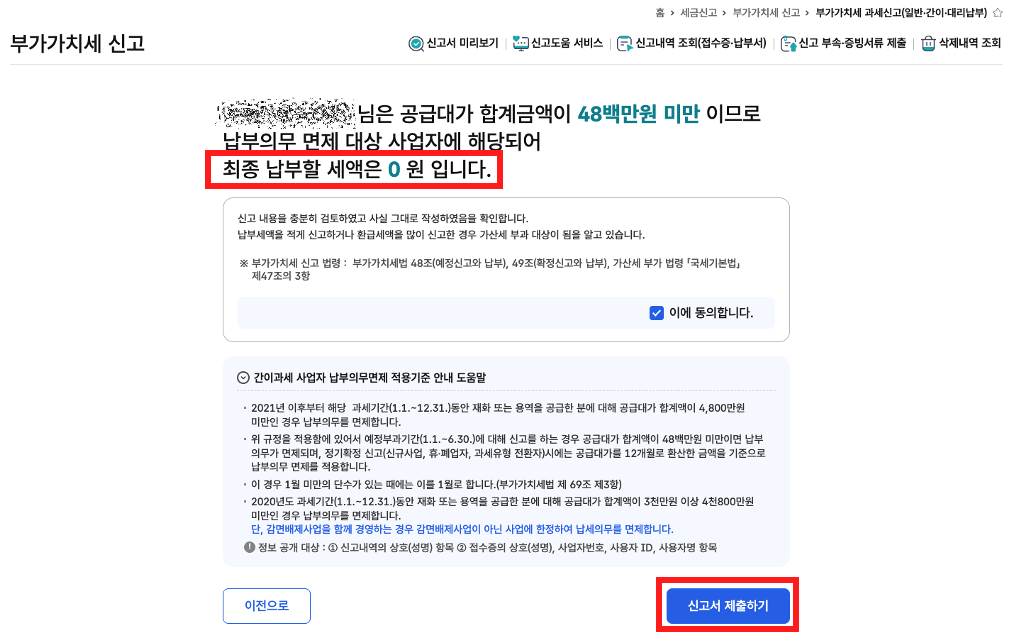Click the 신고서 제출하기 button

[x=728, y=606]
